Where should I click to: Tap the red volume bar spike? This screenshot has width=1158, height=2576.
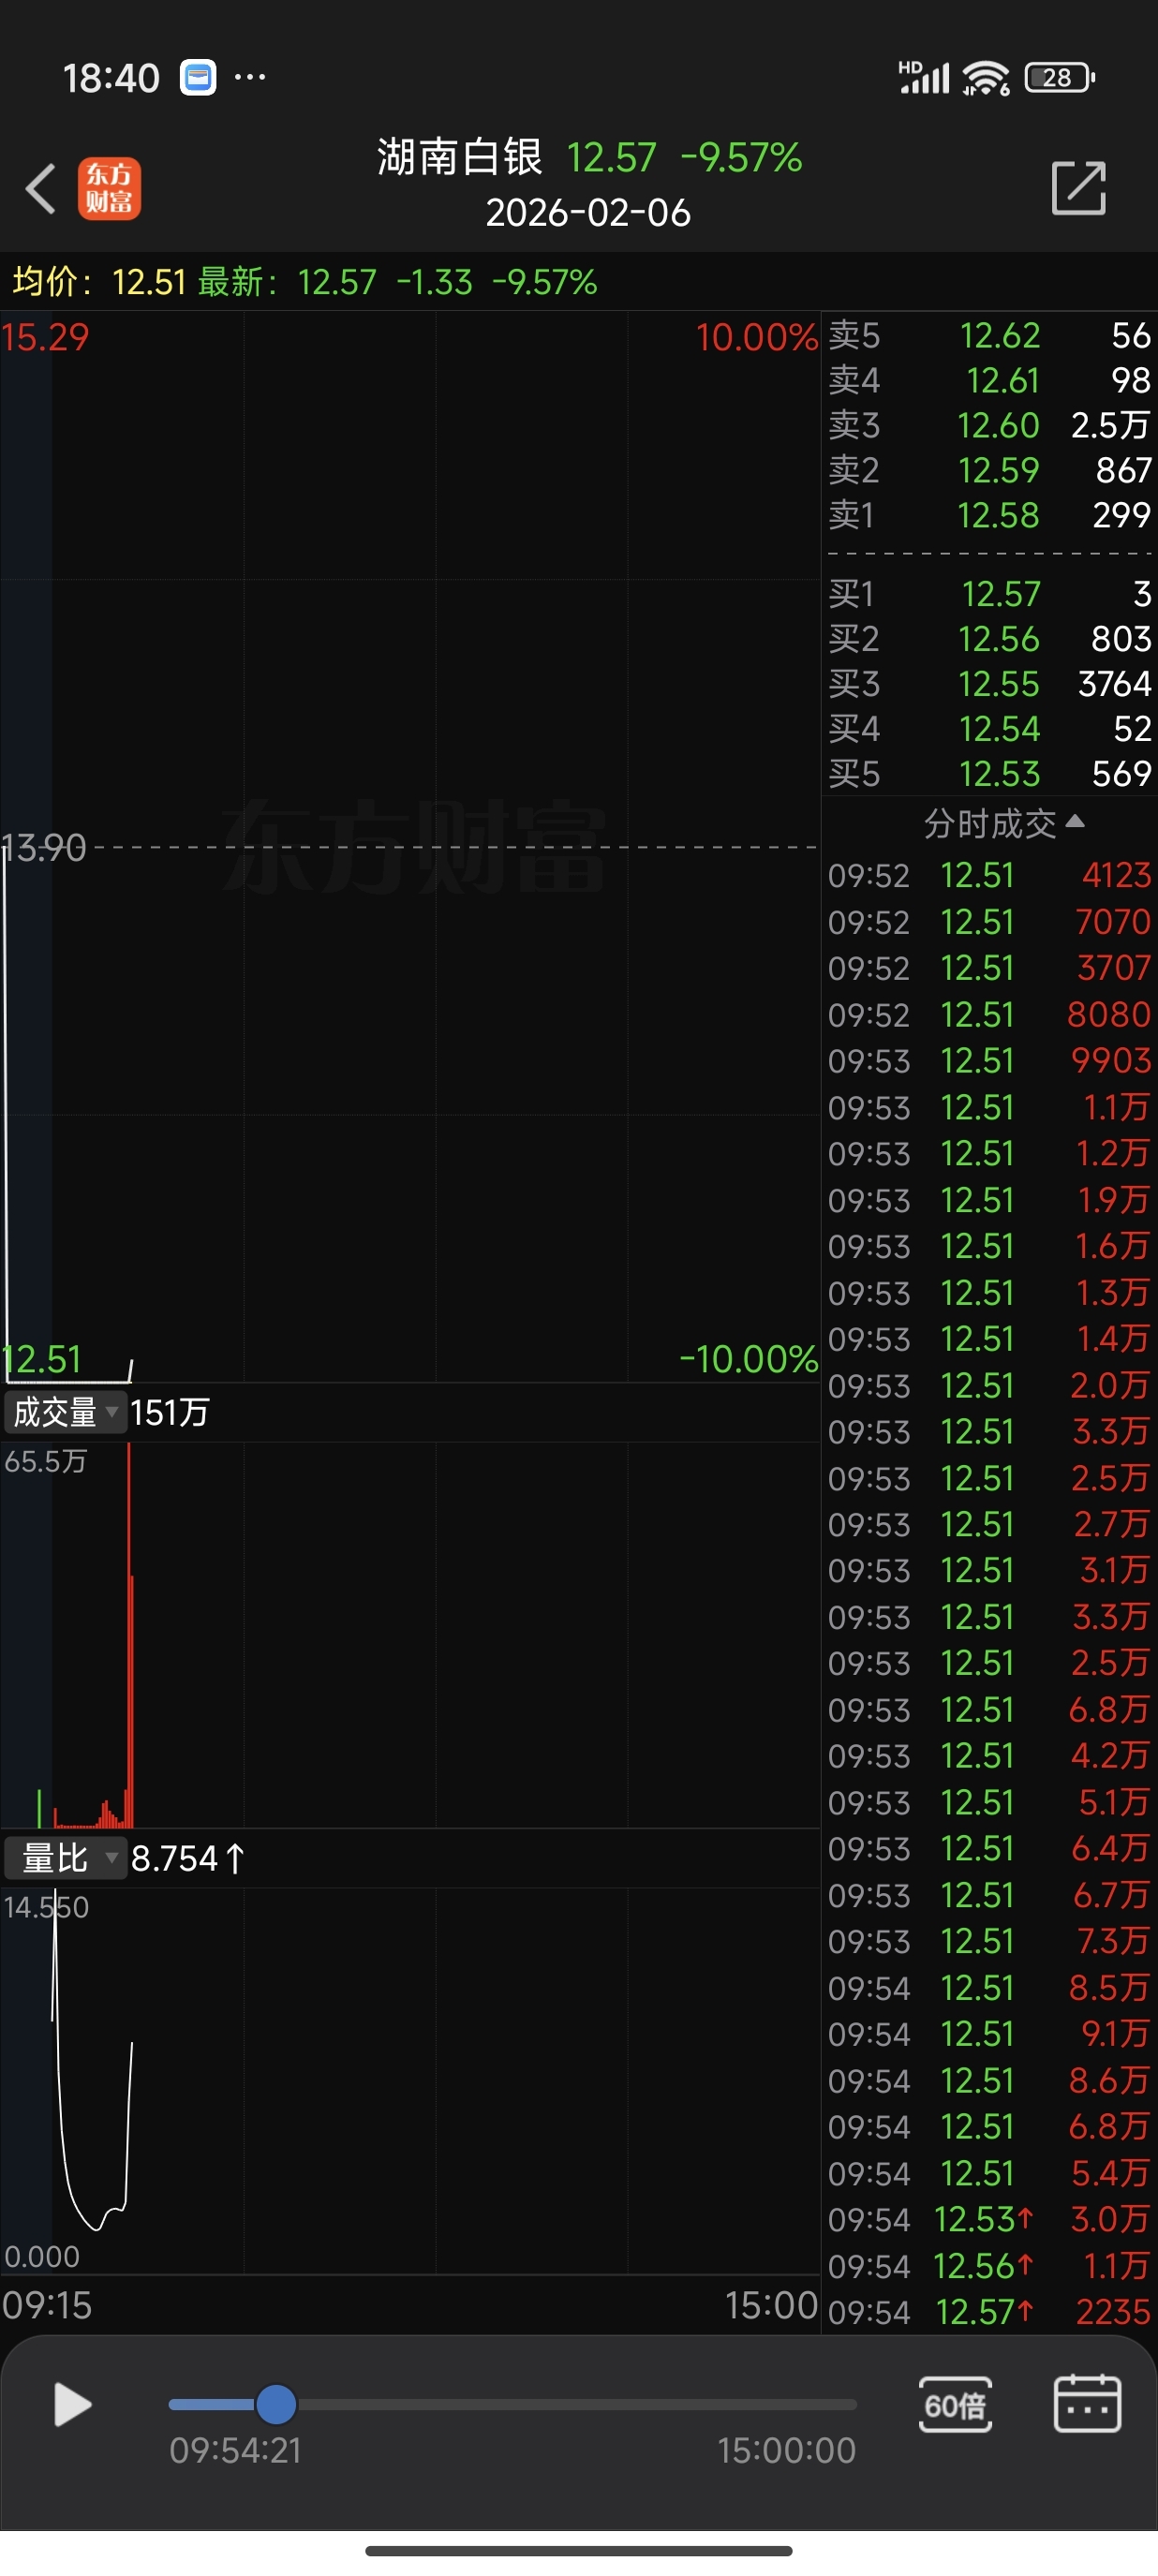(x=129, y=1634)
